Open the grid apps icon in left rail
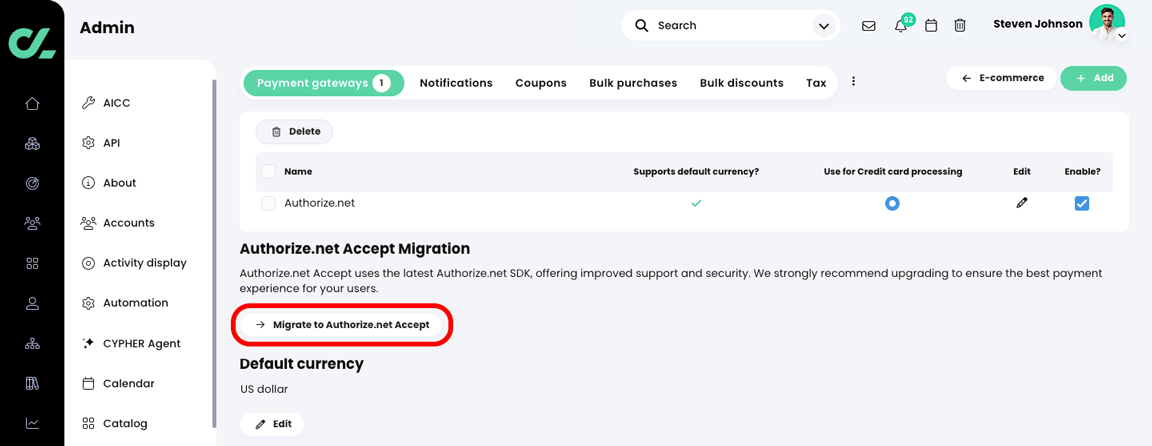The width and height of the screenshot is (1152, 446). pyautogui.click(x=32, y=263)
